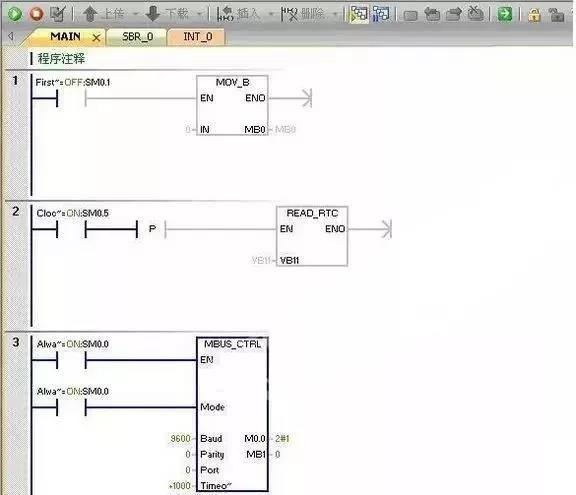576x495 pixels.
Task: Select the MBUS_CTRL instruction box
Action: 233,414
